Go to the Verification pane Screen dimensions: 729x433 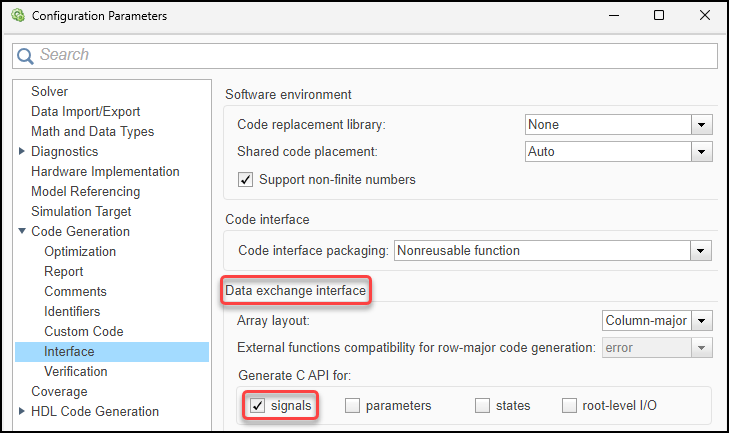coord(76,371)
